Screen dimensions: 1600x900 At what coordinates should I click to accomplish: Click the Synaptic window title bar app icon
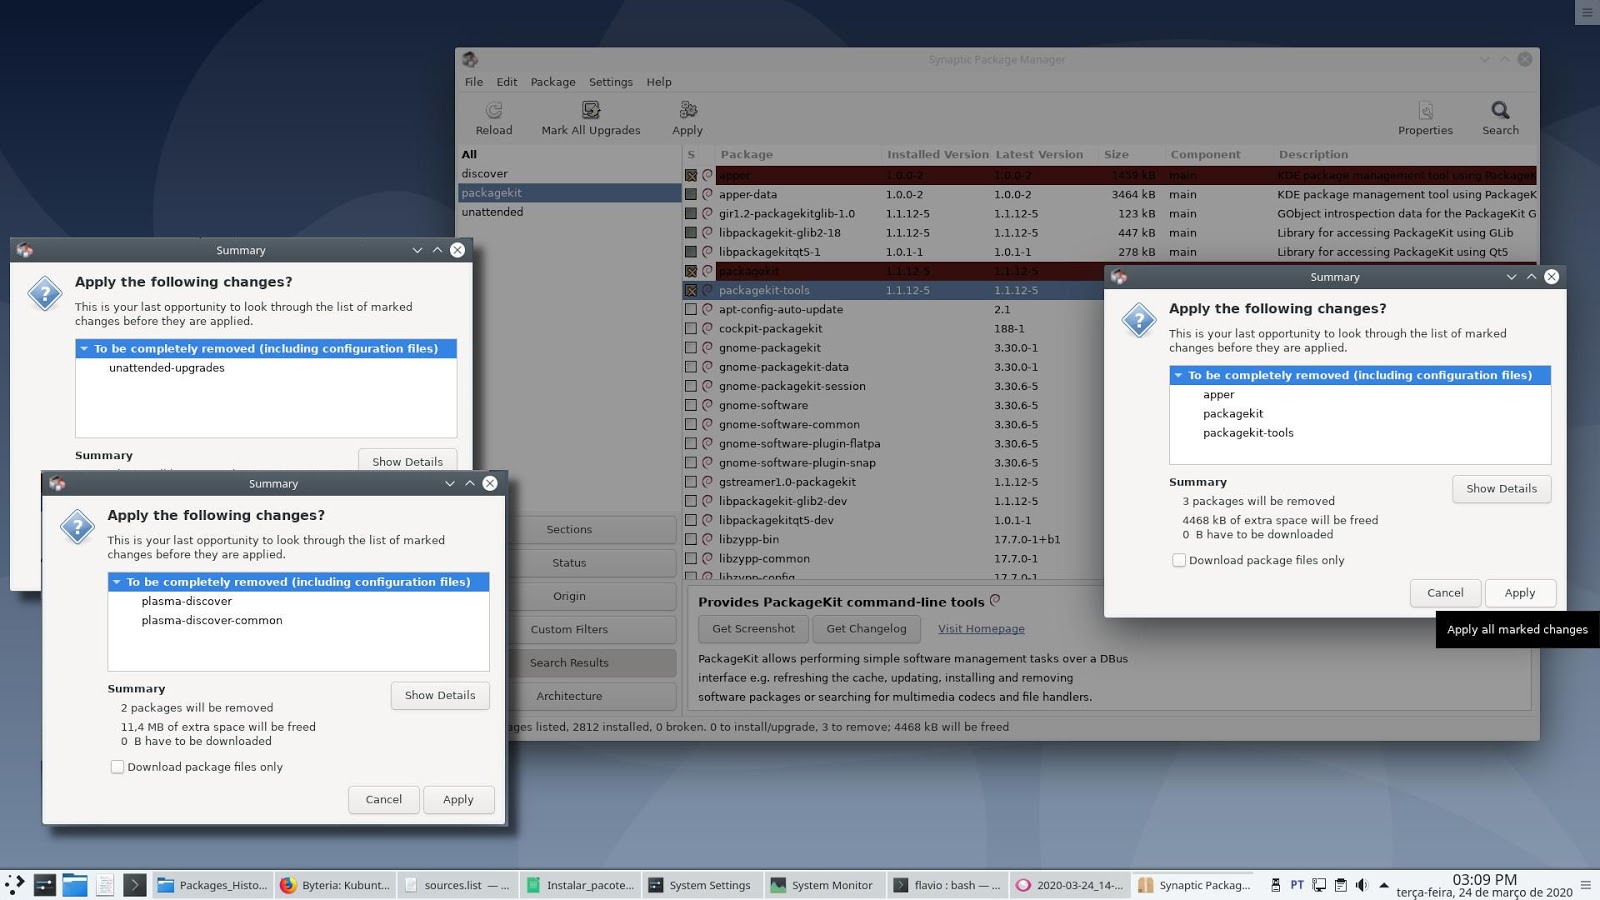(470, 60)
